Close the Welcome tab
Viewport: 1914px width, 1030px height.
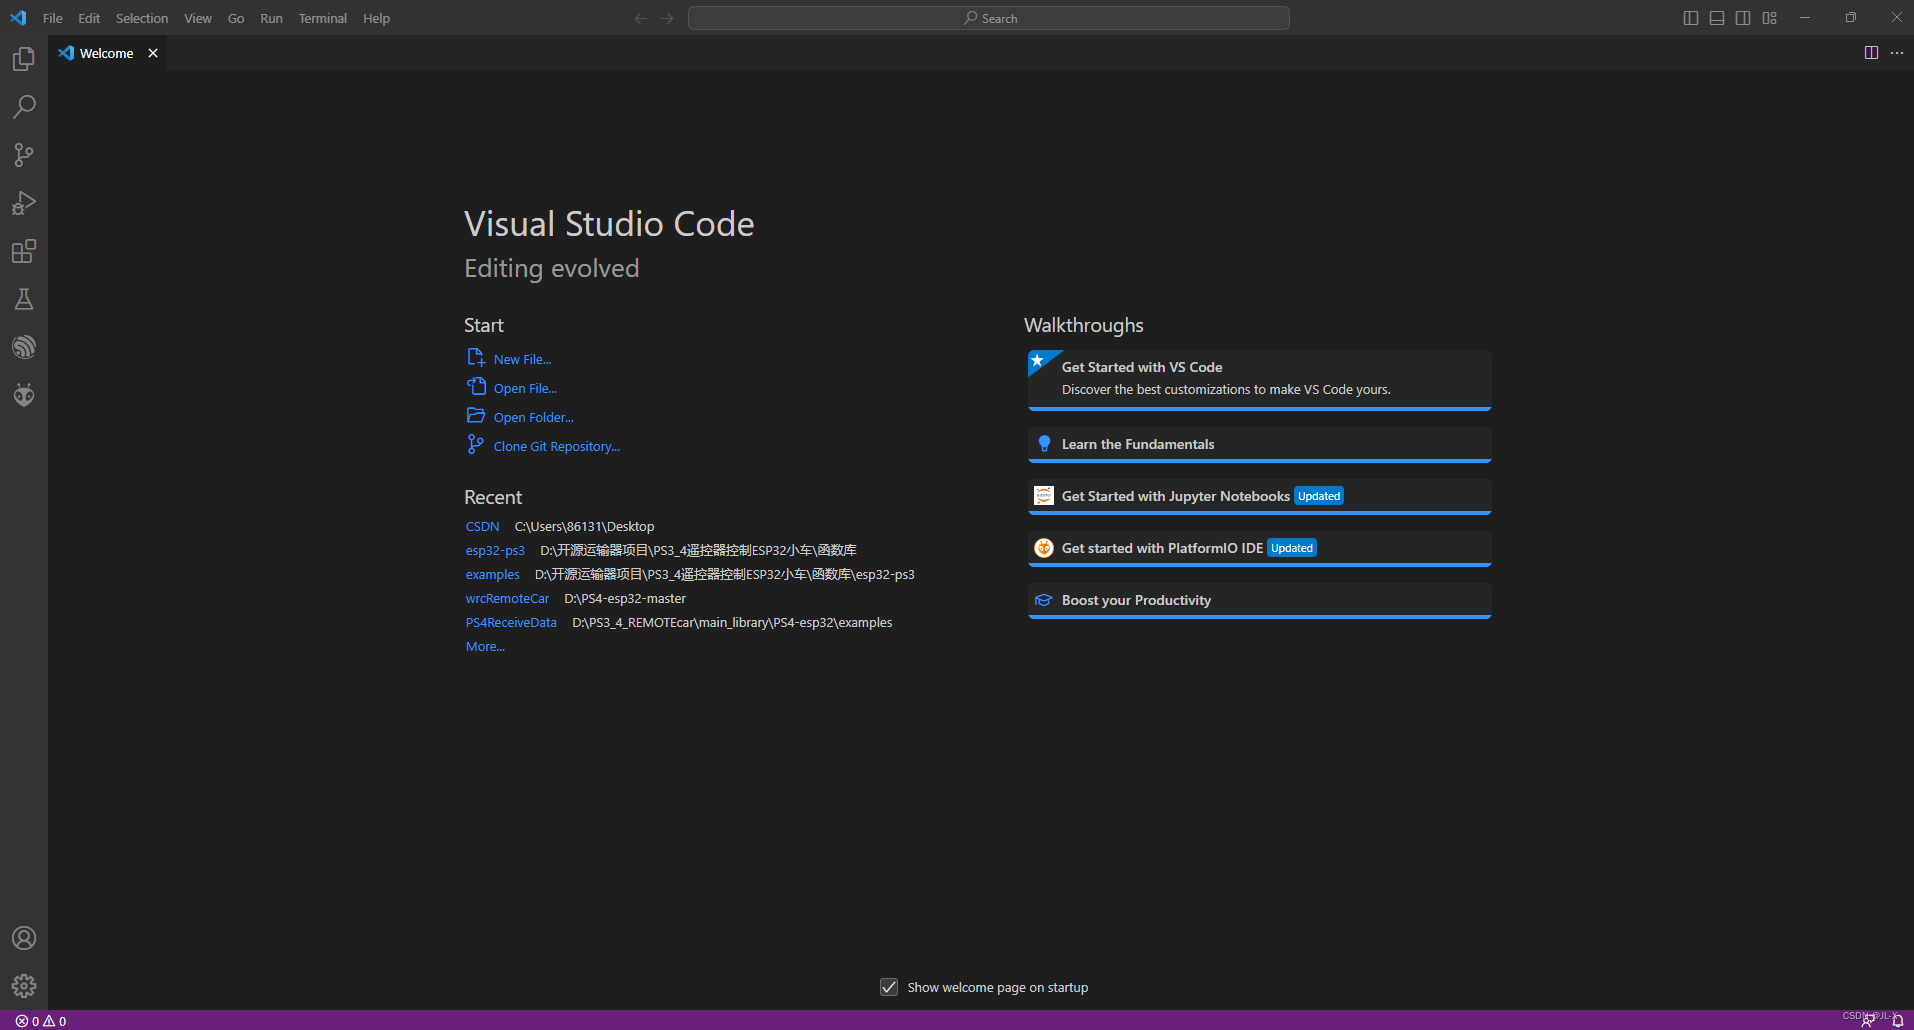(x=153, y=53)
